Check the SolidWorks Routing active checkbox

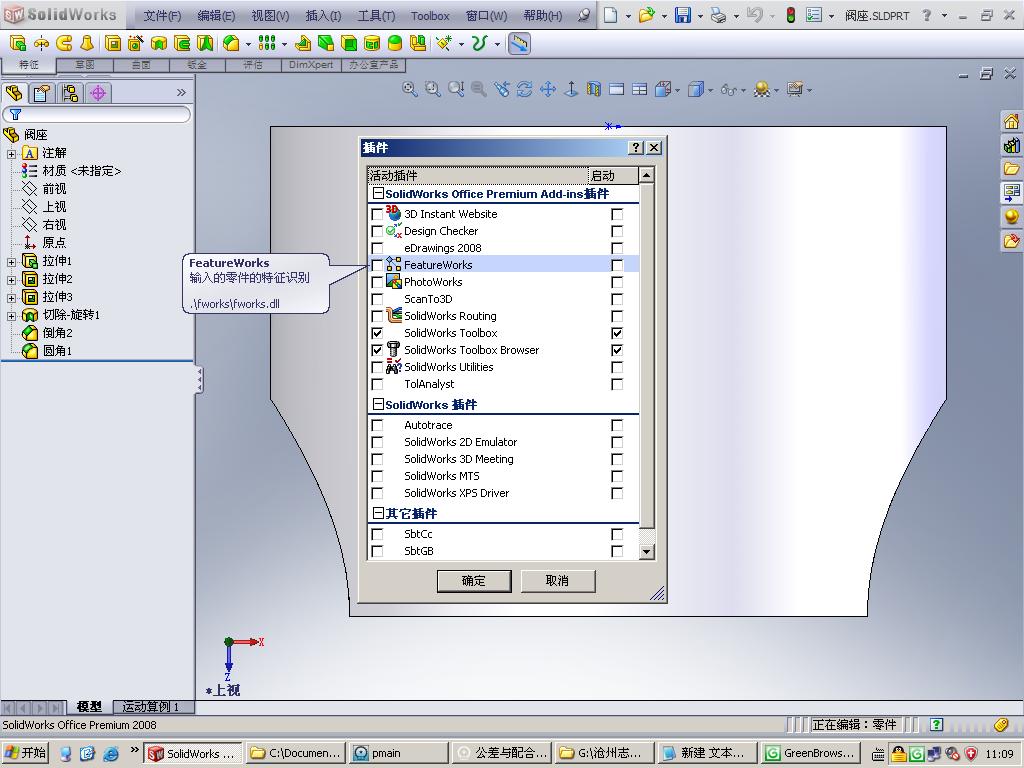coord(377,316)
